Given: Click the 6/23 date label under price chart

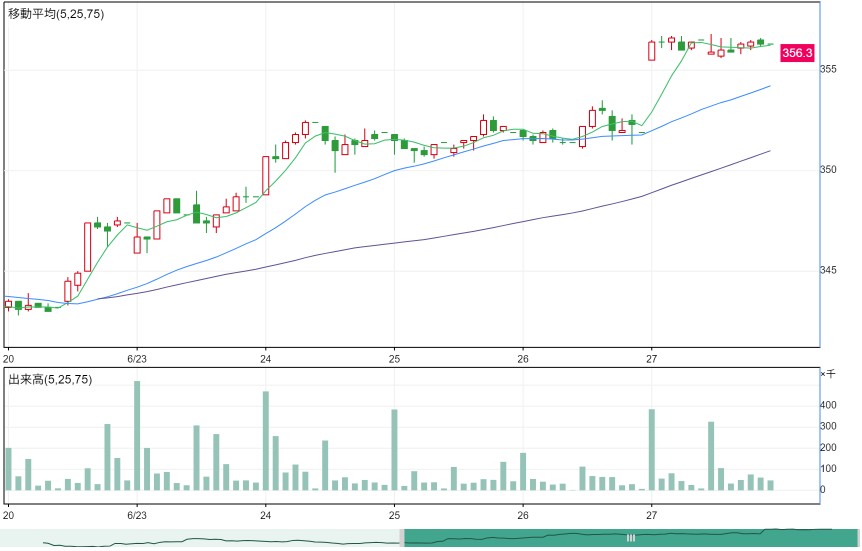Looking at the screenshot, I should point(137,360).
